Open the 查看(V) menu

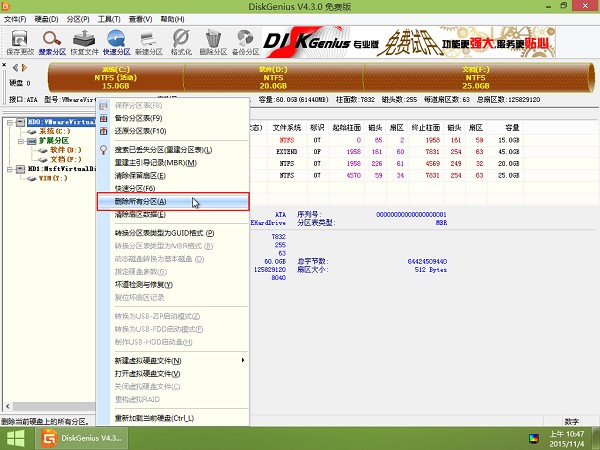(140, 19)
